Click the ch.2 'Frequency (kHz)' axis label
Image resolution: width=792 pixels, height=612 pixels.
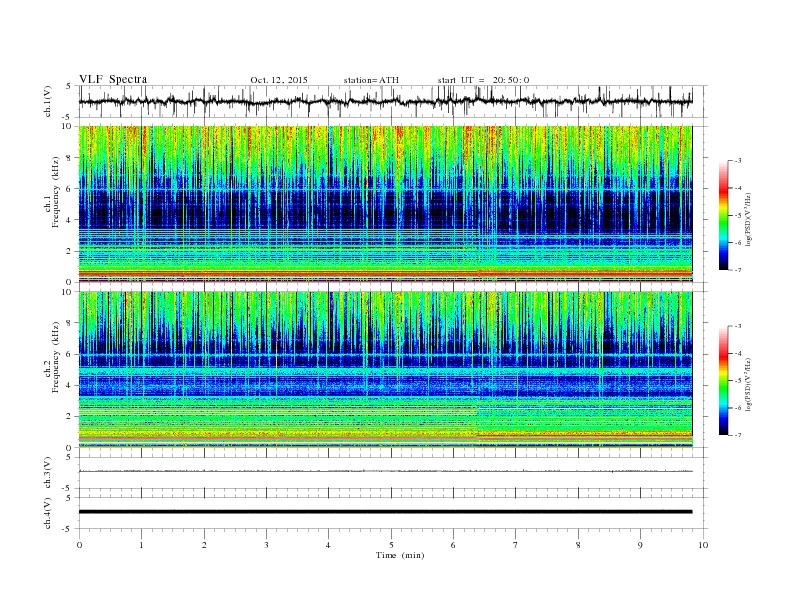(x=56, y=356)
